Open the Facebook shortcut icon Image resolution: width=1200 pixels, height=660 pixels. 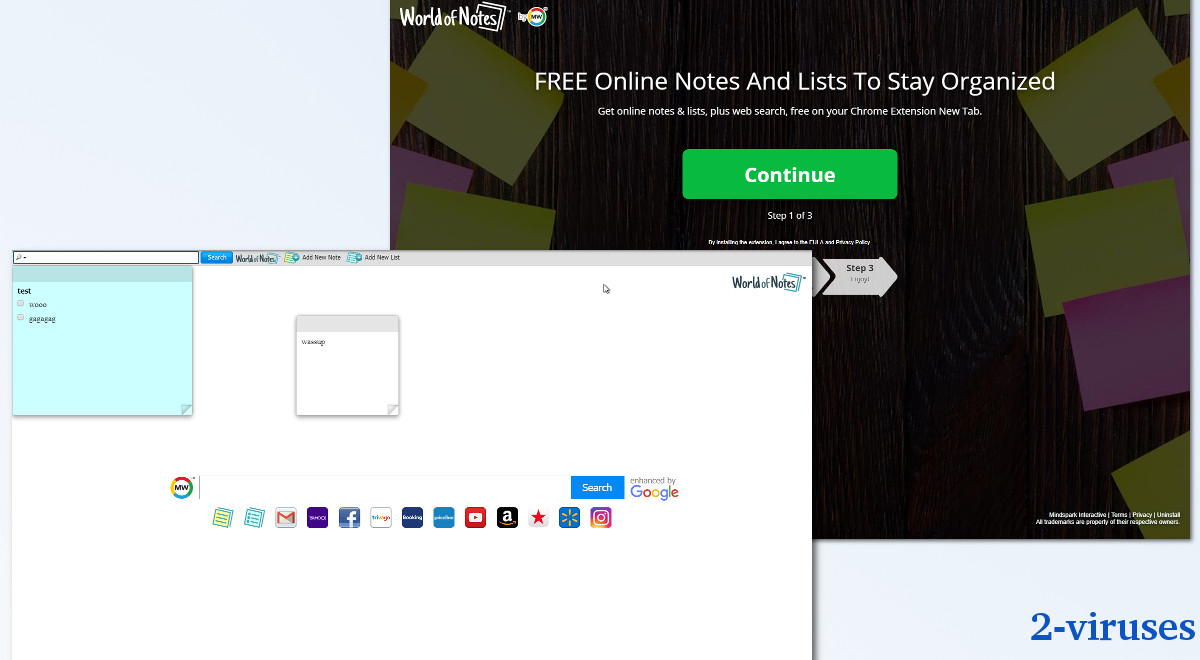point(349,517)
